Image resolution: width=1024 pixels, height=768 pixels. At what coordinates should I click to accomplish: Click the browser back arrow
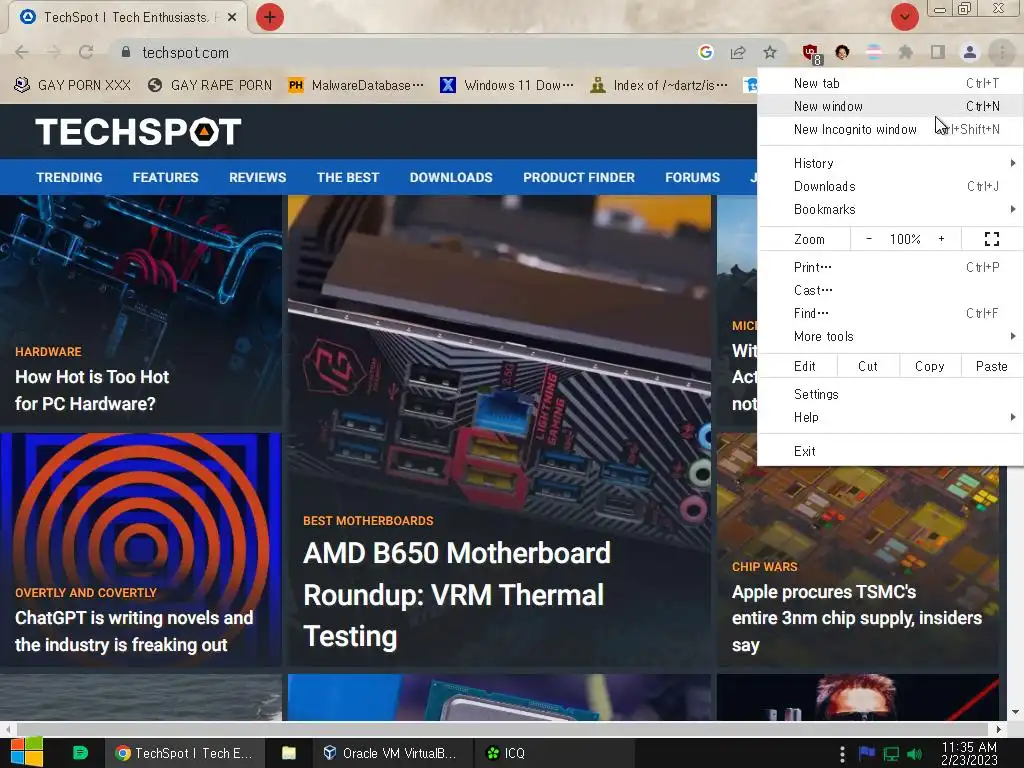[22, 52]
